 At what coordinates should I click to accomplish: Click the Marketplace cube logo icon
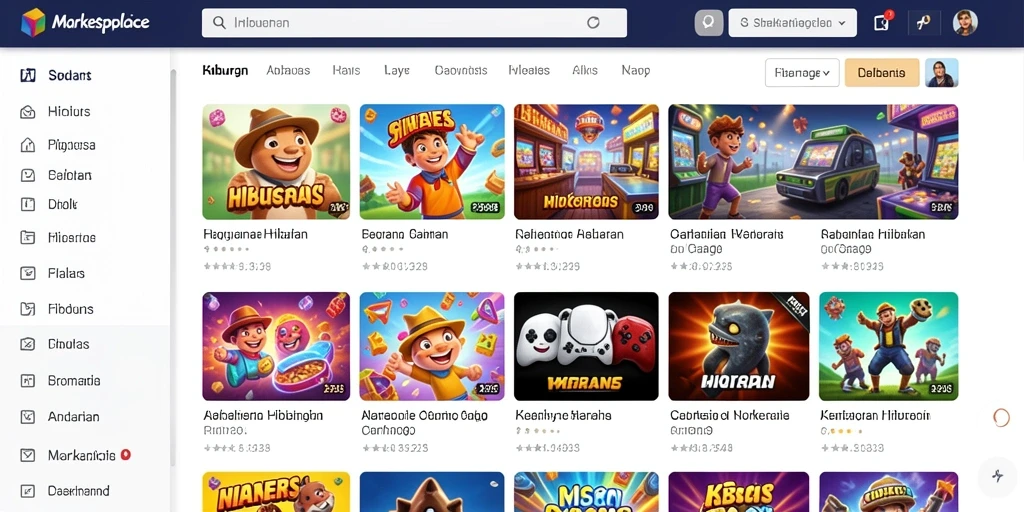pos(33,23)
